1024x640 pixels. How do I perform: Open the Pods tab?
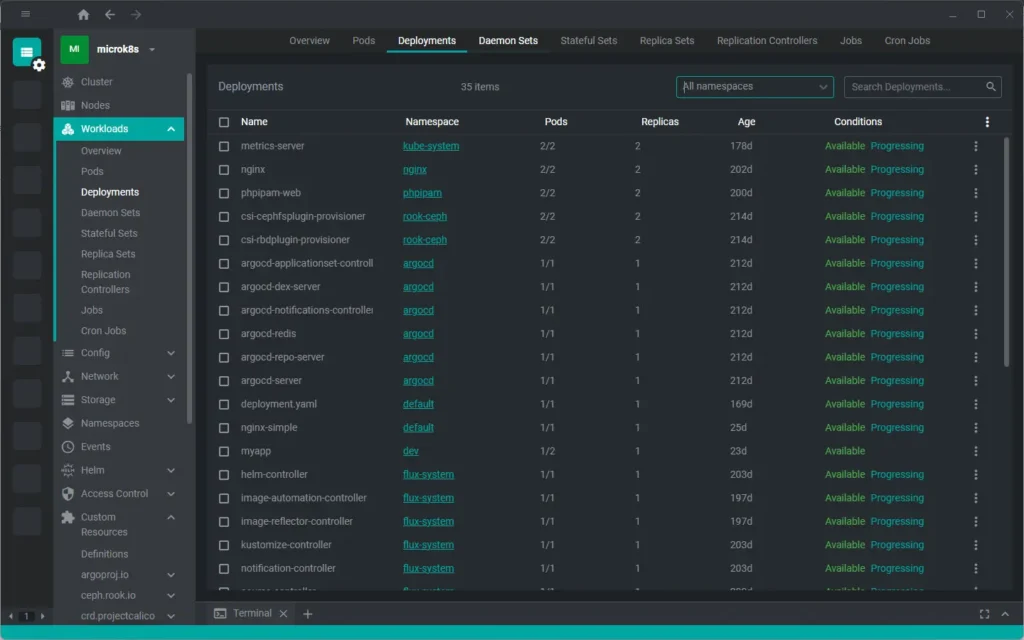click(x=363, y=40)
